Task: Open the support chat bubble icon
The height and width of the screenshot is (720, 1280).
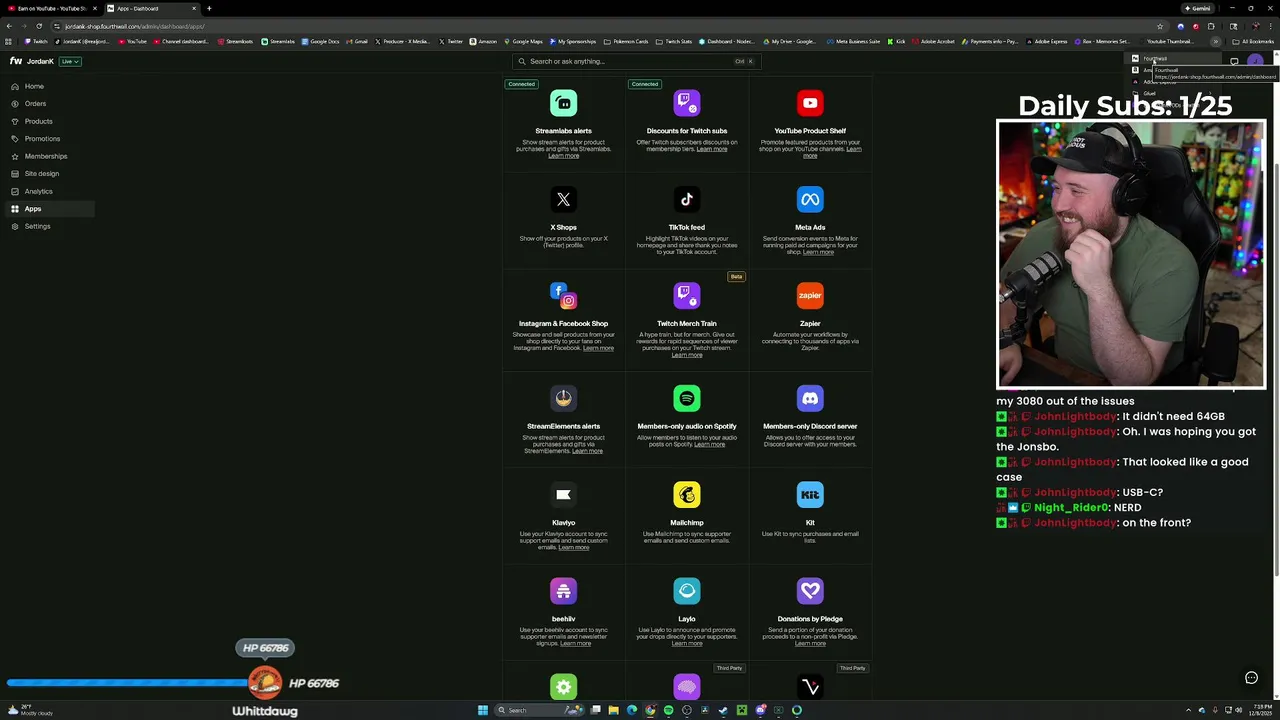Action: click(x=1251, y=678)
